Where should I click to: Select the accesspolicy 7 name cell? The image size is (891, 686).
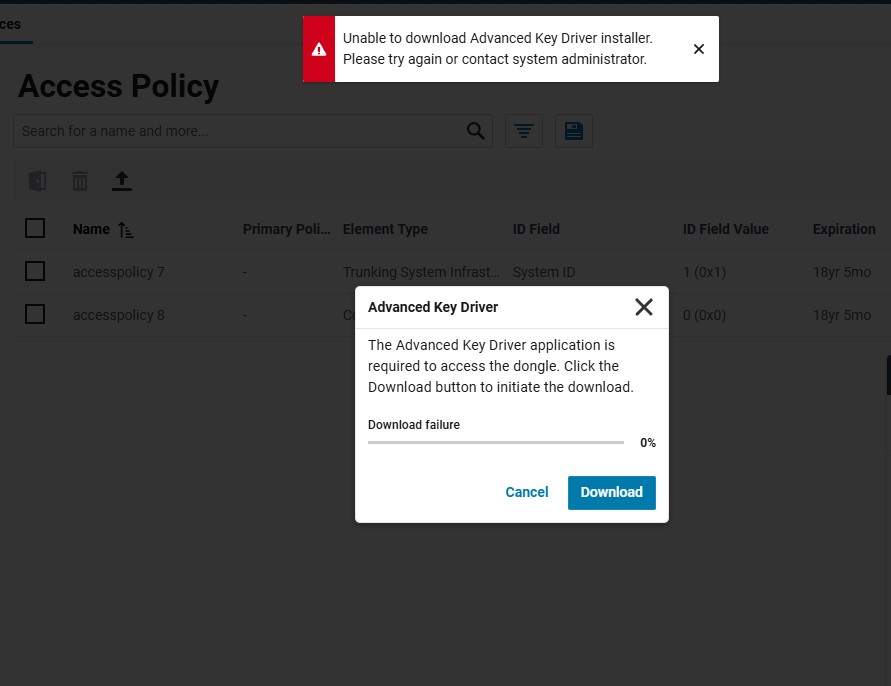point(118,272)
